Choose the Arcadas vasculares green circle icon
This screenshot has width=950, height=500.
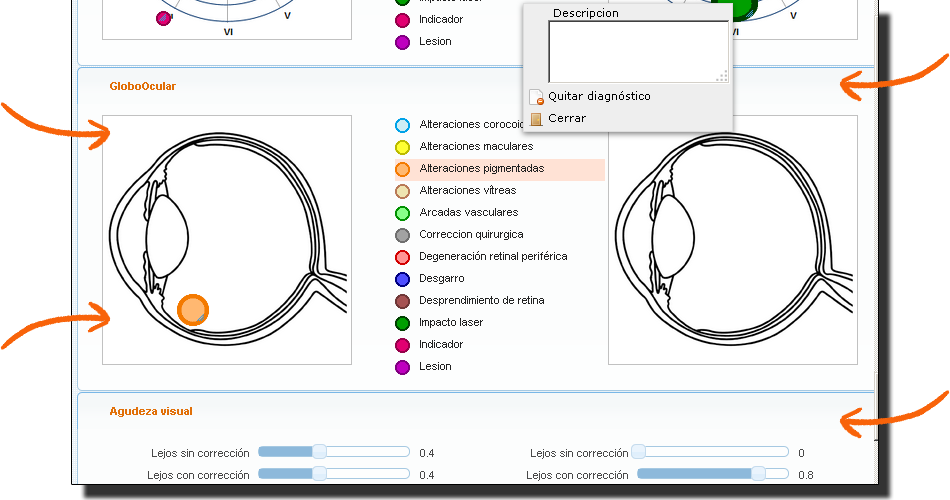(x=402, y=213)
